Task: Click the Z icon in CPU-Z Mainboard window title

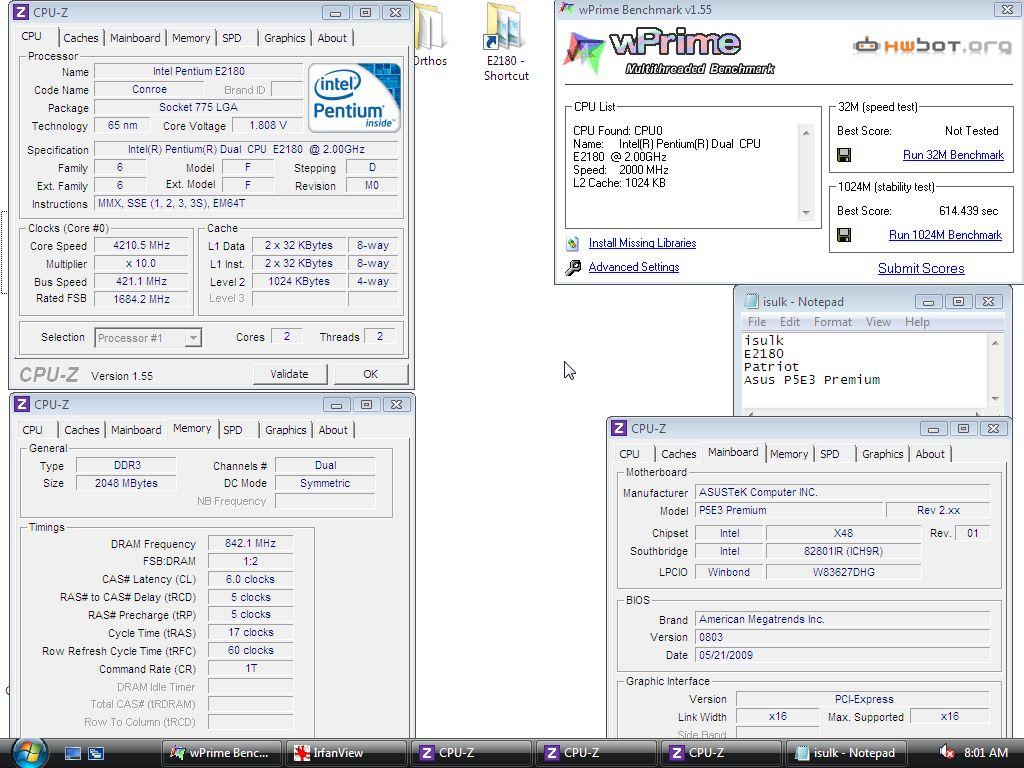Action: [618, 428]
